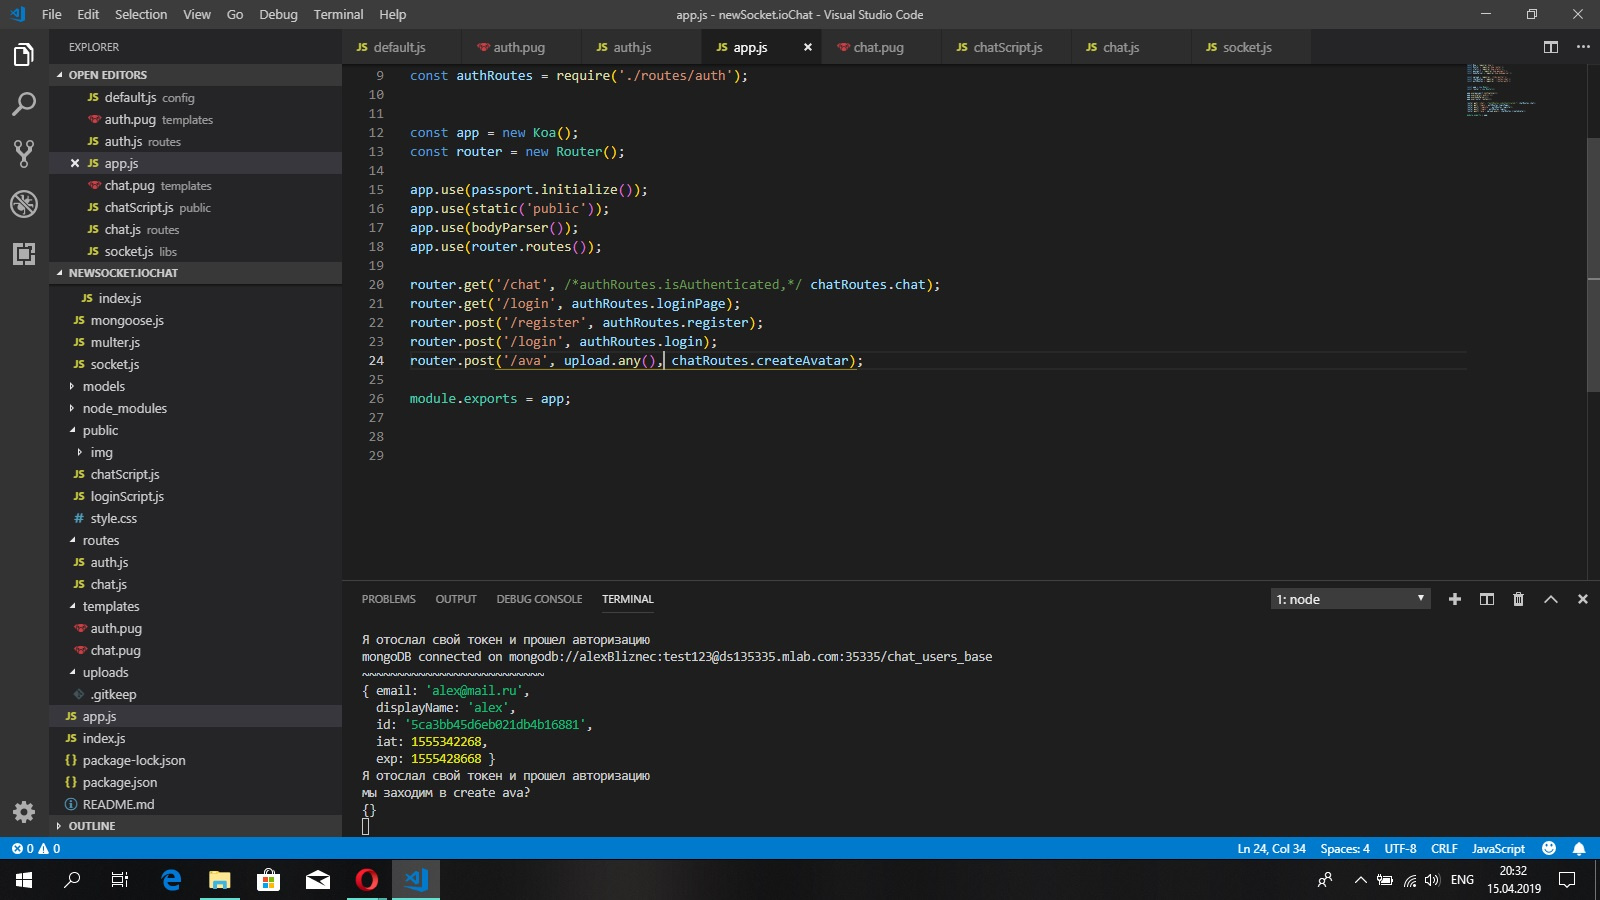Image resolution: width=1600 pixels, height=900 pixels.
Task: Show the Output panel tab
Action: (x=456, y=599)
